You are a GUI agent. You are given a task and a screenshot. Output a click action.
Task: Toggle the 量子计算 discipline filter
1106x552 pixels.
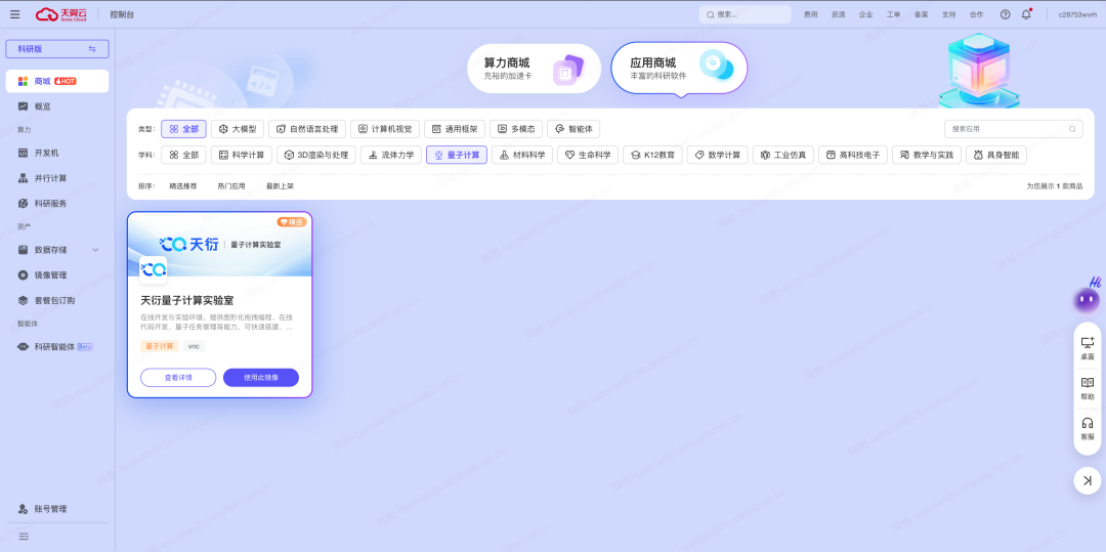coord(456,155)
